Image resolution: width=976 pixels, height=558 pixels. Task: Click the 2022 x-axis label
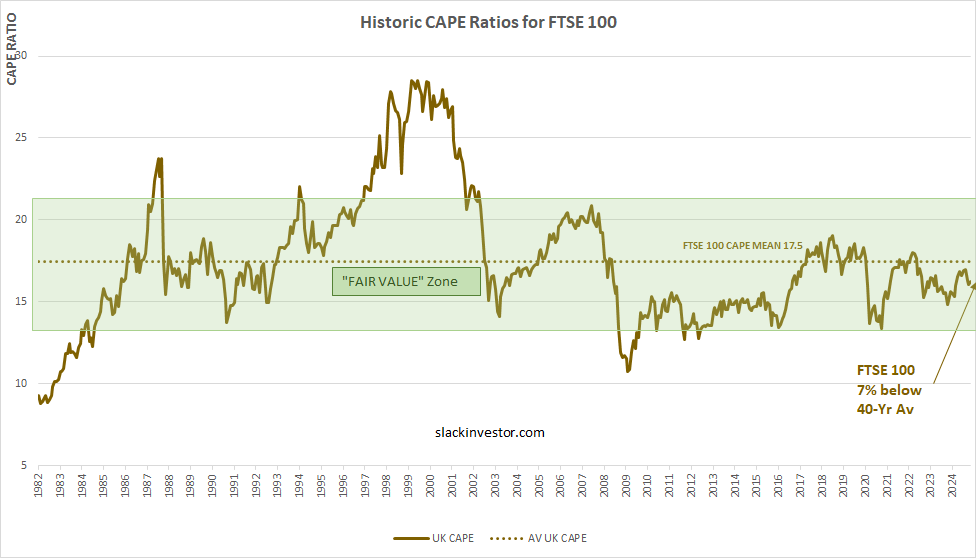(x=909, y=486)
